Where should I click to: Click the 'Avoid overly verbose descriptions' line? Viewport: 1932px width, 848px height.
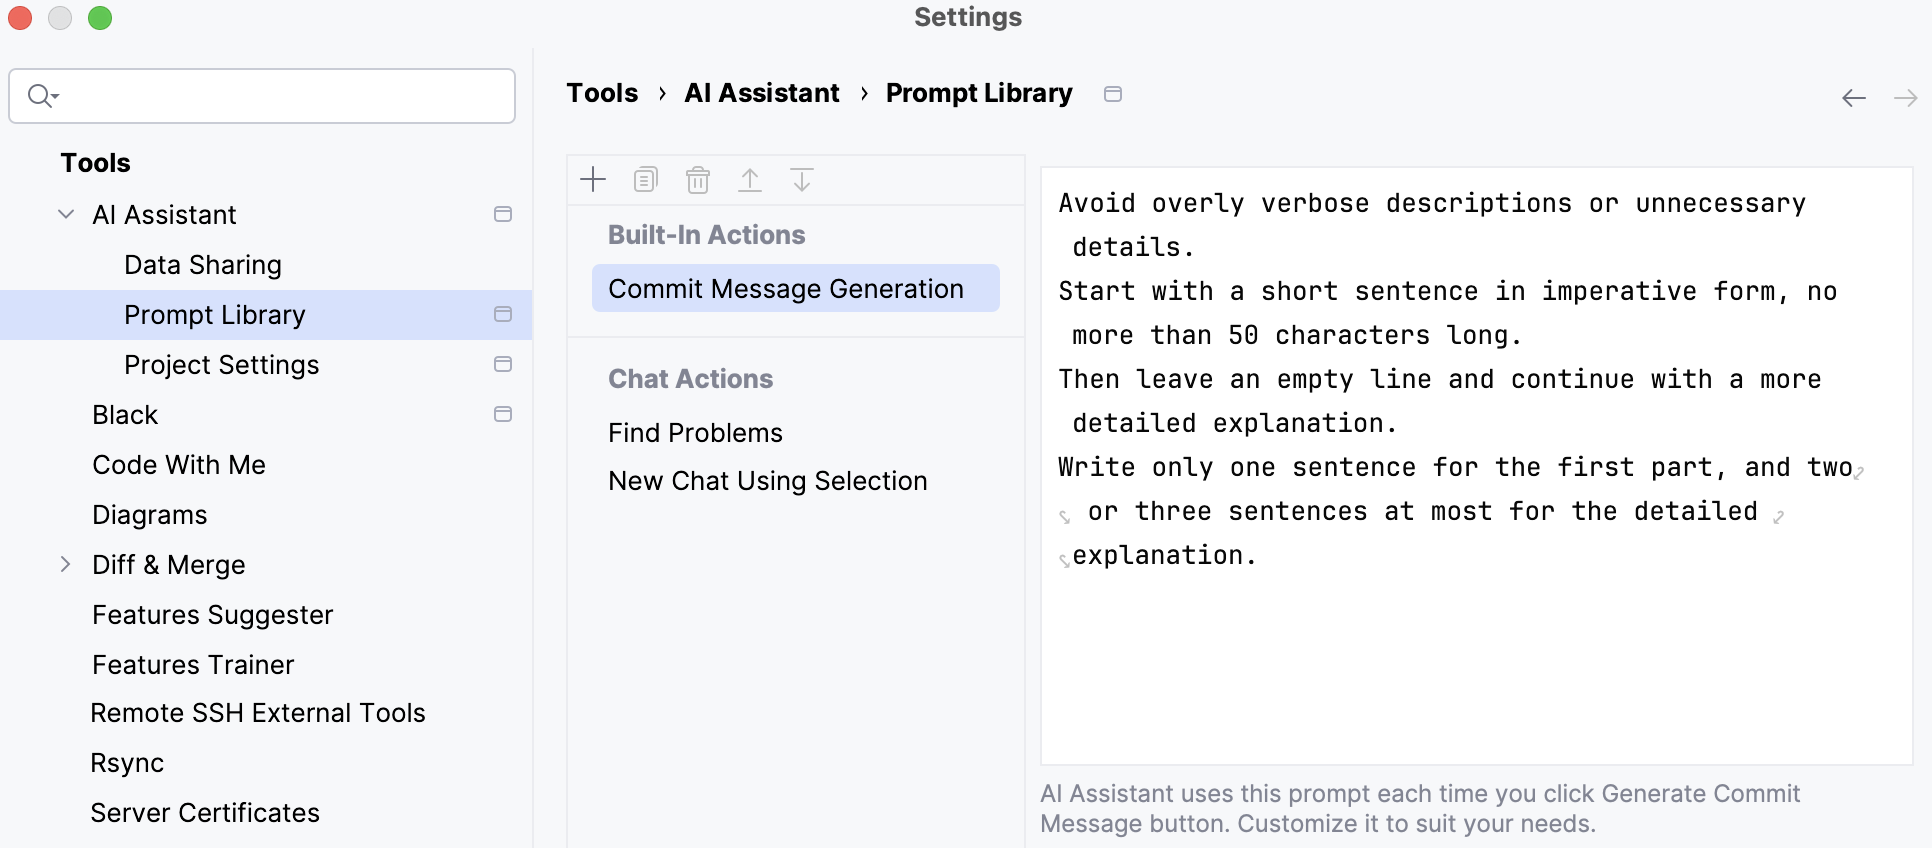[x=1432, y=203]
